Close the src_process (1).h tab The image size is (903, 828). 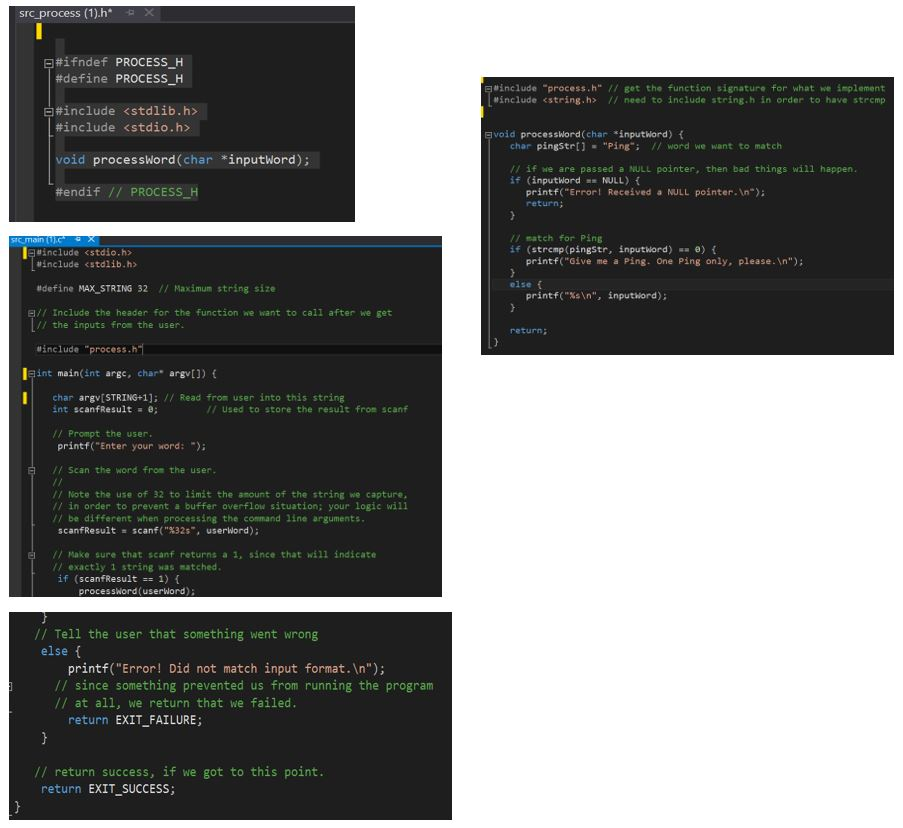click(149, 13)
